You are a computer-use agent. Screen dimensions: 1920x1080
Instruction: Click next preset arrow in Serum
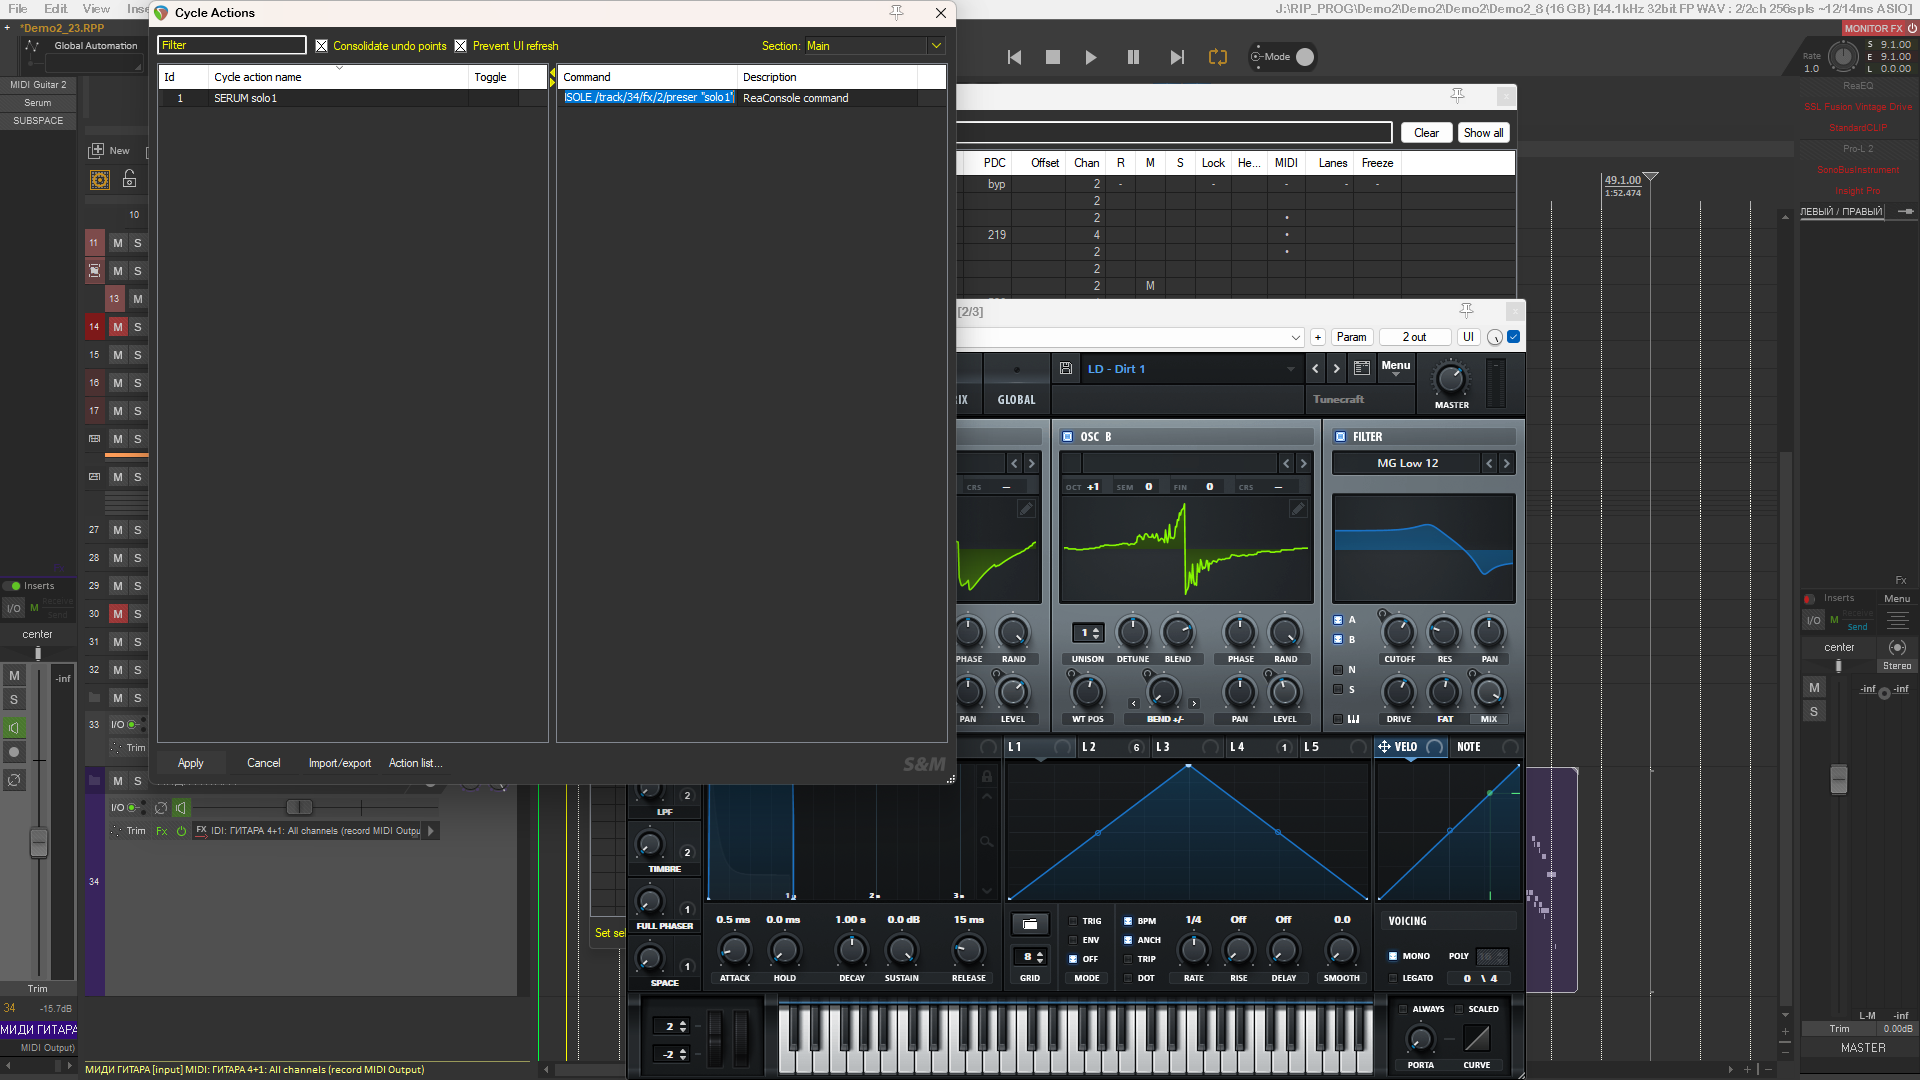pyautogui.click(x=1336, y=369)
